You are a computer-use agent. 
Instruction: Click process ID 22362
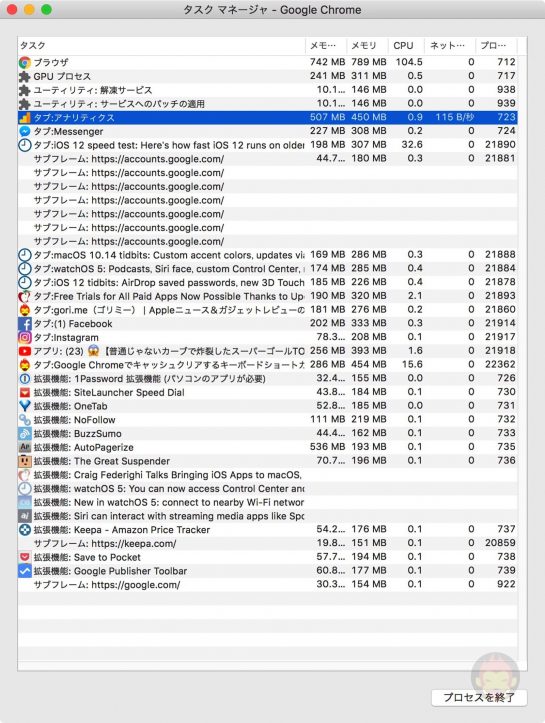tap(500, 364)
